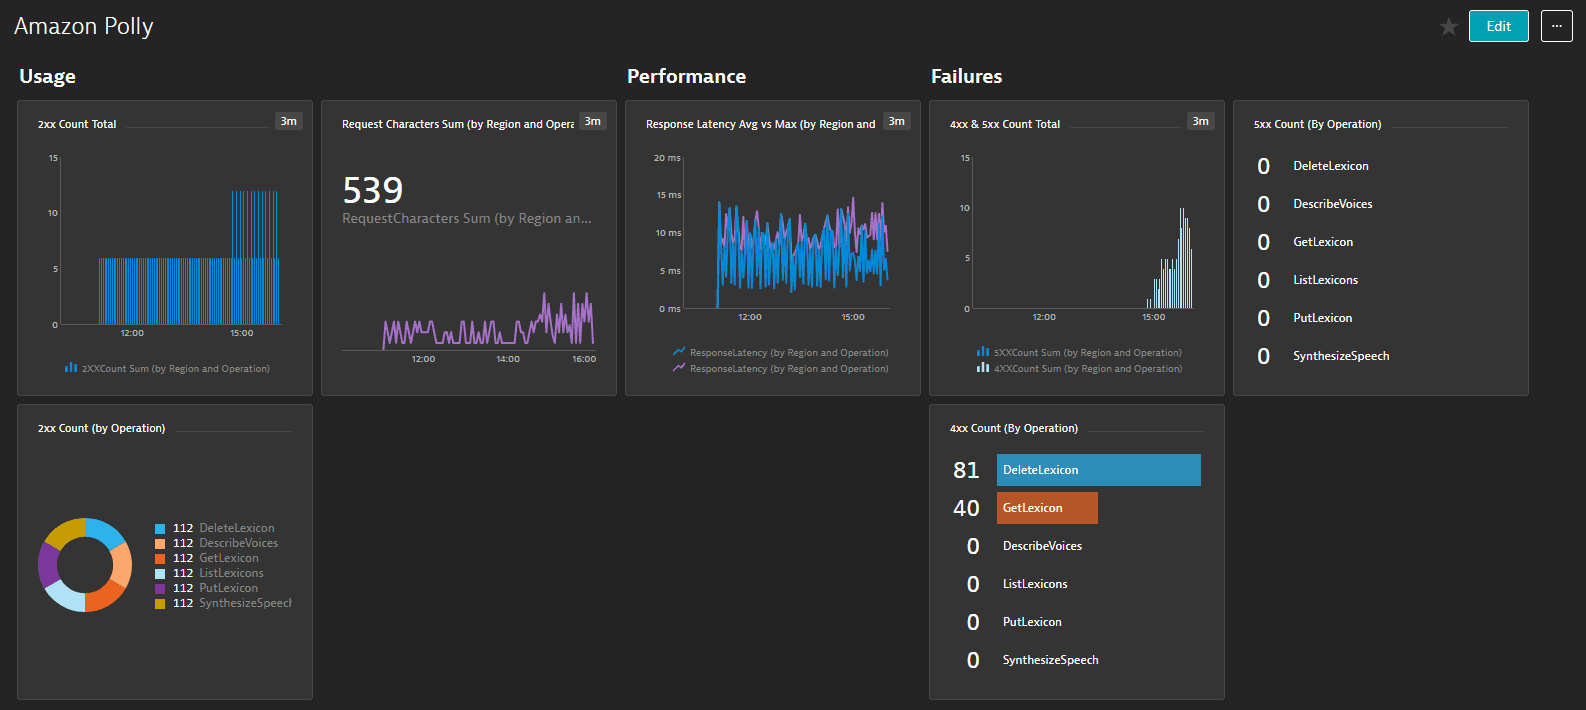Viewport: 1586px width, 710px height.
Task: Click the Failures section heading
Action: tap(966, 76)
